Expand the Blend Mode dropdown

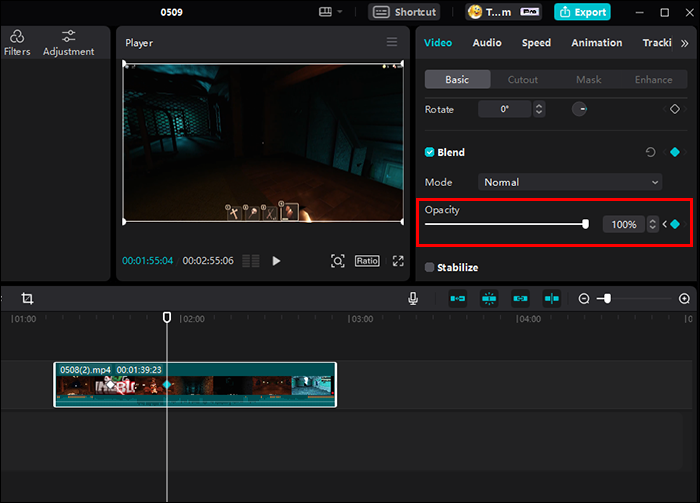click(x=570, y=182)
